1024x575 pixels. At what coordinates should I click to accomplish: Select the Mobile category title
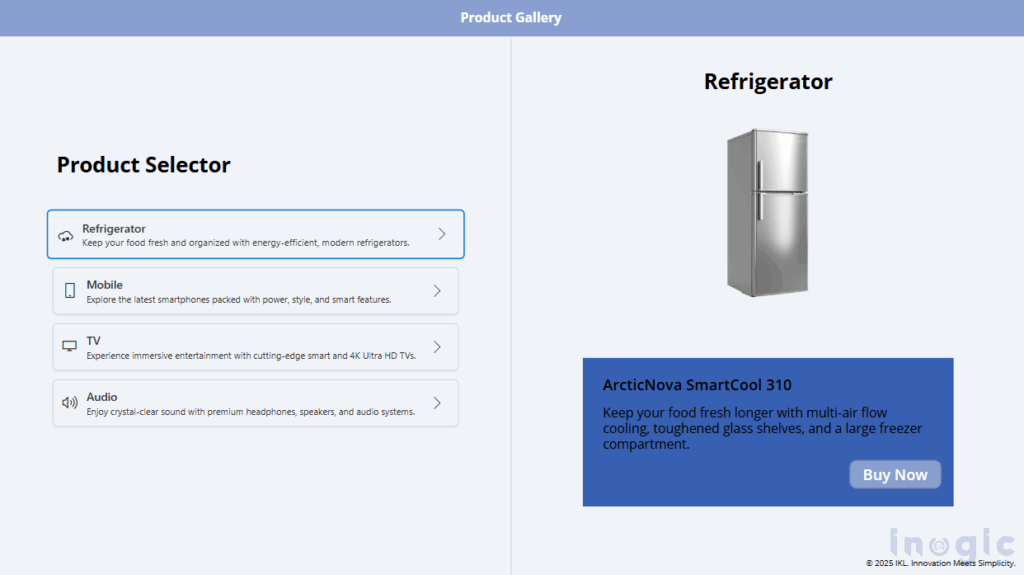coord(105,285)
